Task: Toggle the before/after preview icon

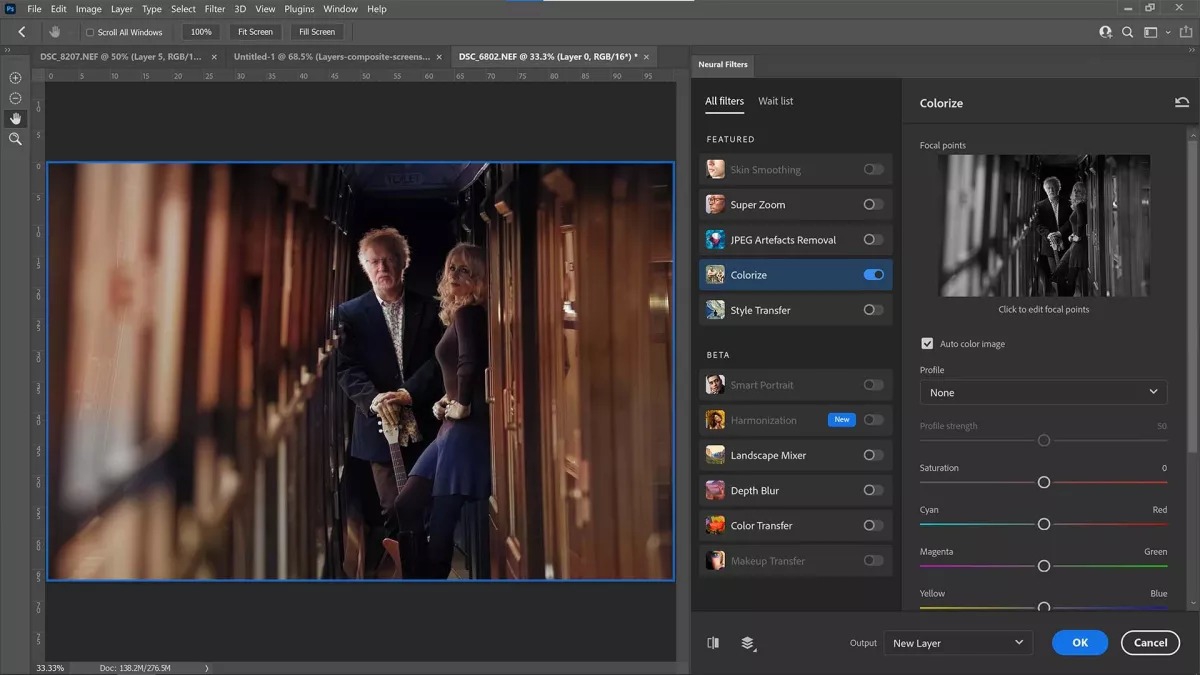Action: 713,643
